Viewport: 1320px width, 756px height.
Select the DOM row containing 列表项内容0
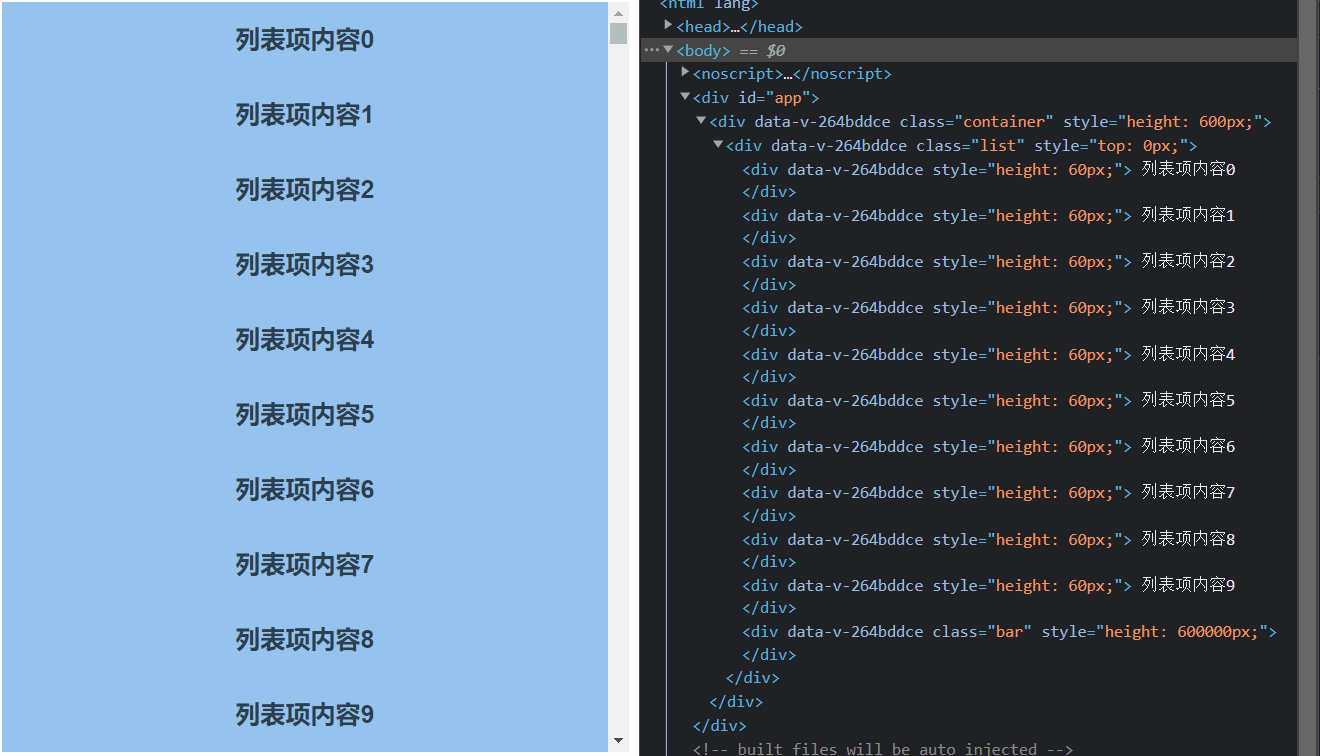pos(989,169)
